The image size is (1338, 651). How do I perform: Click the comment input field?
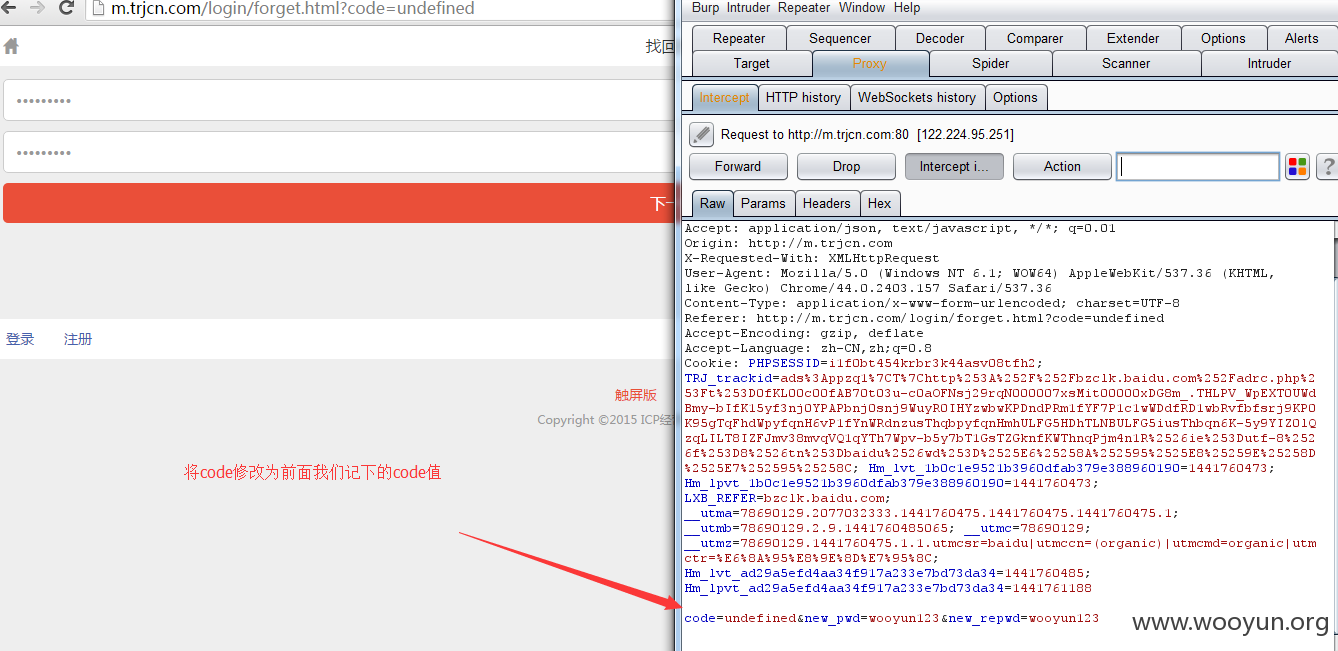coord(1198,167)
